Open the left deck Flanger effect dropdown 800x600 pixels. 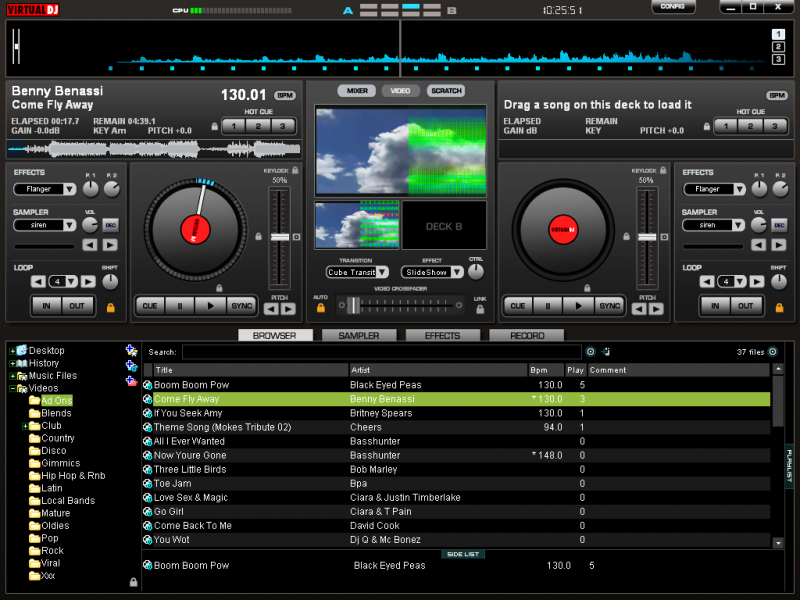(70, 189)
